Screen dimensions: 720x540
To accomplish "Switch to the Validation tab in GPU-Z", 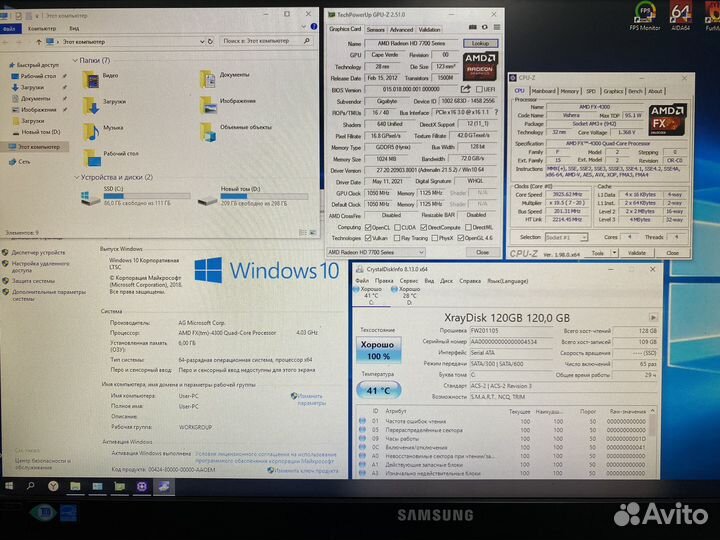I will 429,29.
